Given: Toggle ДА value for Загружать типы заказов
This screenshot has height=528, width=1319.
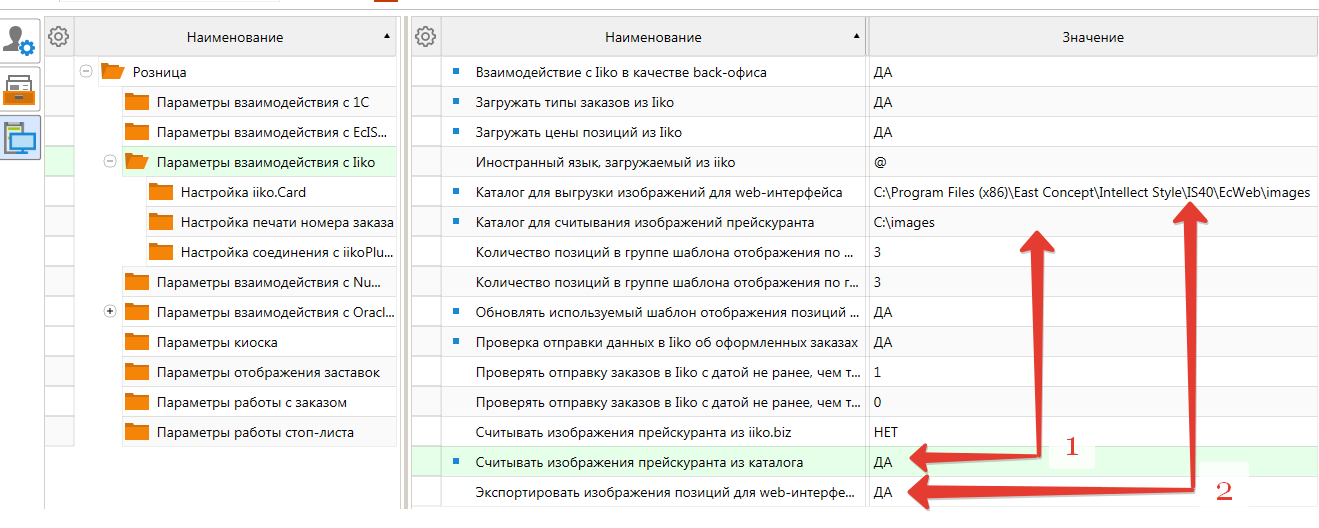Looking at the screenshot, I should (1093, 102).
